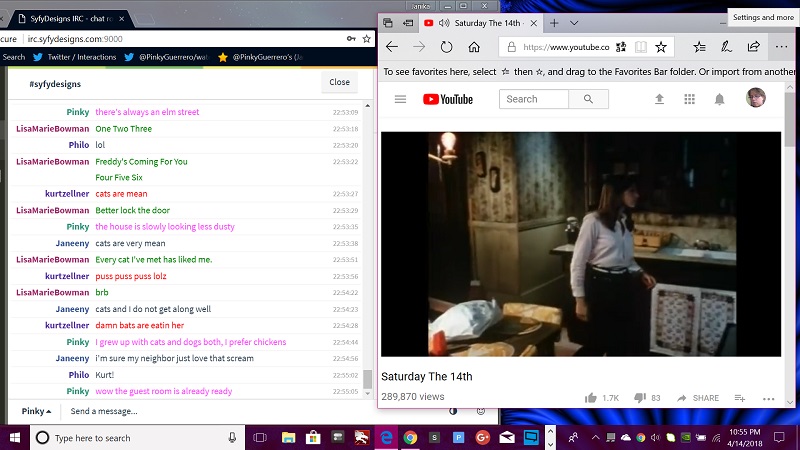Click taskbar Type here to search box

point(128,438)
